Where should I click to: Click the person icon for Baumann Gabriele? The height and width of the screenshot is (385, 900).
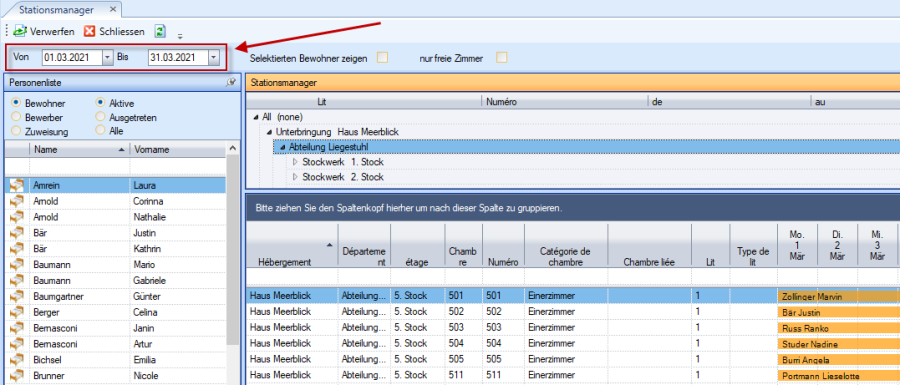(17, 281)
